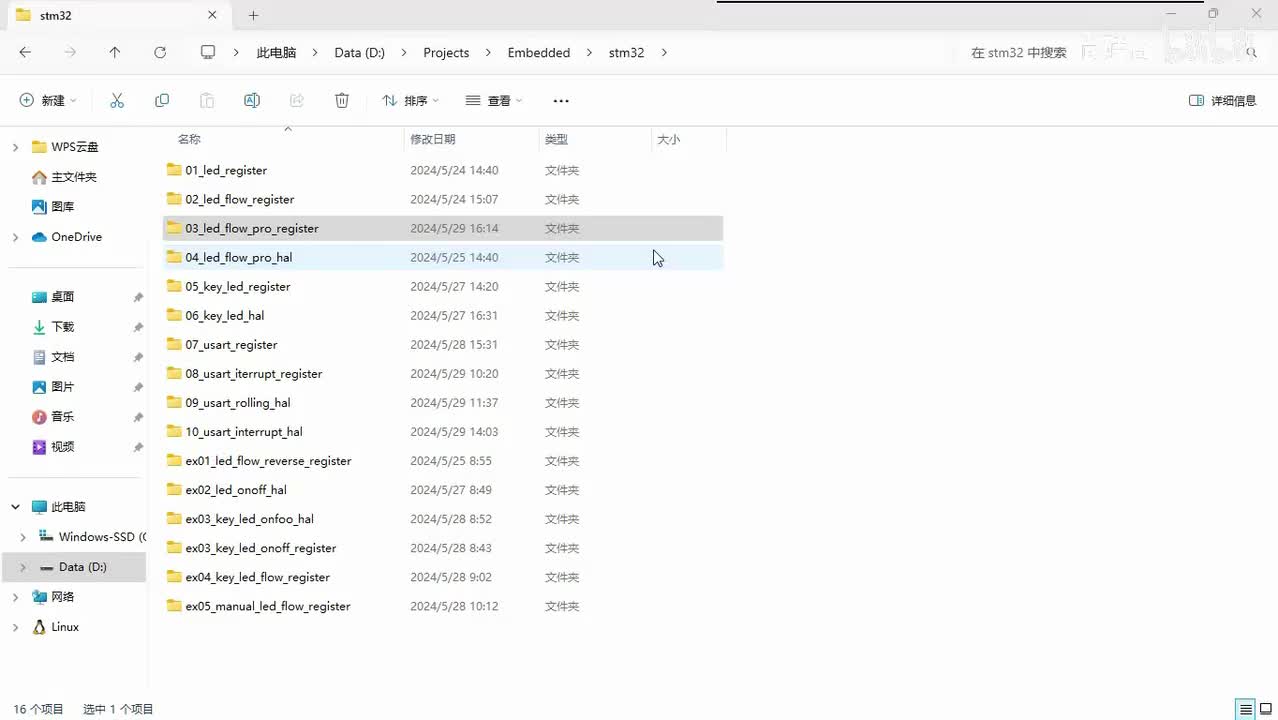Image resolution: width=1278 pixels, height=720 pixels.
Task: Click Embedded in the breadcrumb path
Action: pos(539,53)
